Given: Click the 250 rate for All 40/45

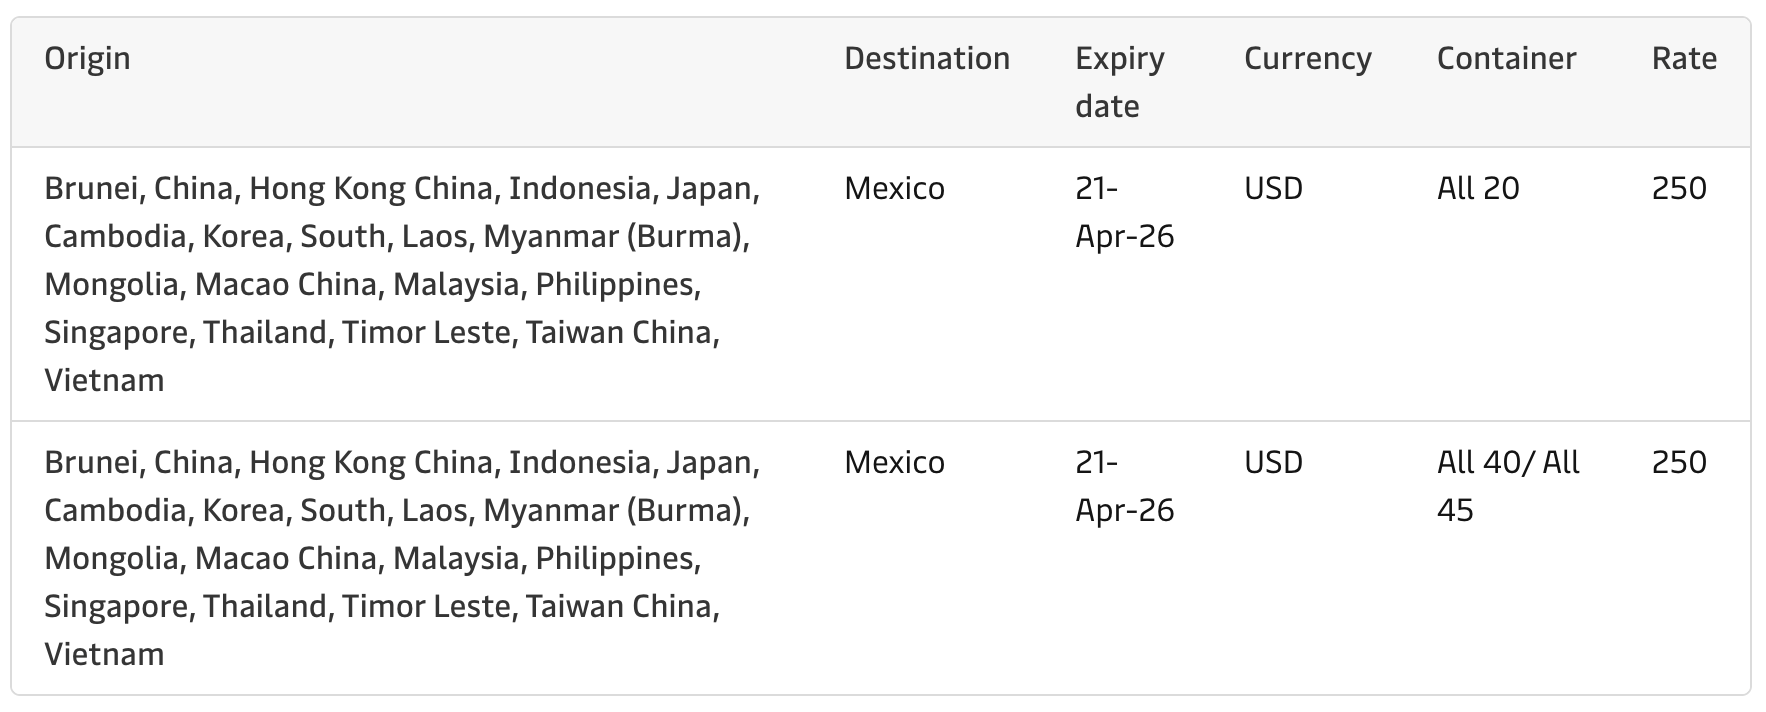Looking at the screenshot, I should click(x=1679, y=463).
